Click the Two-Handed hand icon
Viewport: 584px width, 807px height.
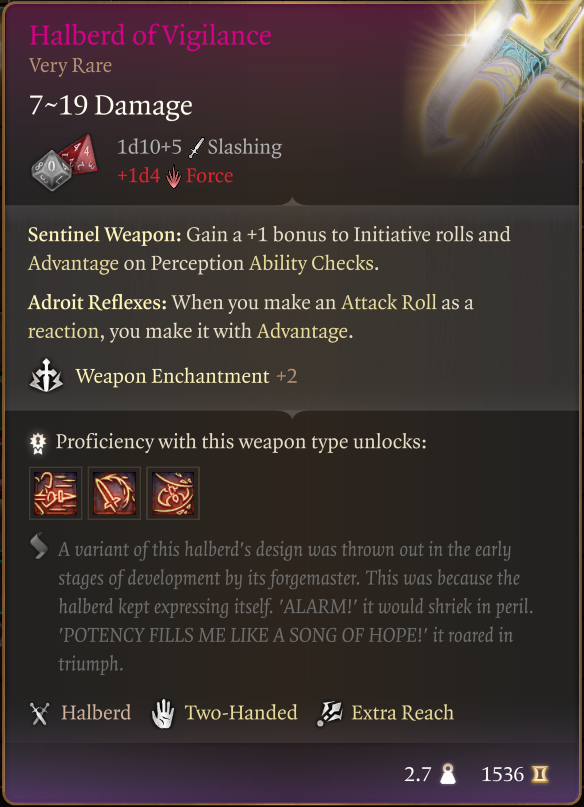(x=163, y=713)
